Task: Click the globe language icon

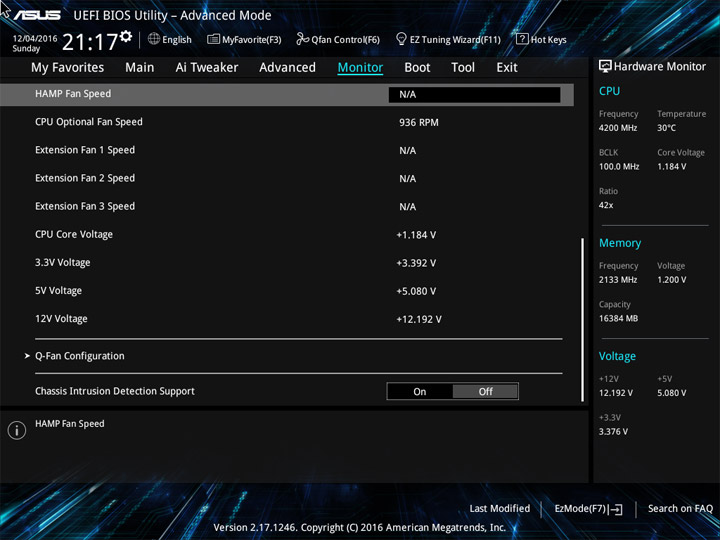Action: 154,39
